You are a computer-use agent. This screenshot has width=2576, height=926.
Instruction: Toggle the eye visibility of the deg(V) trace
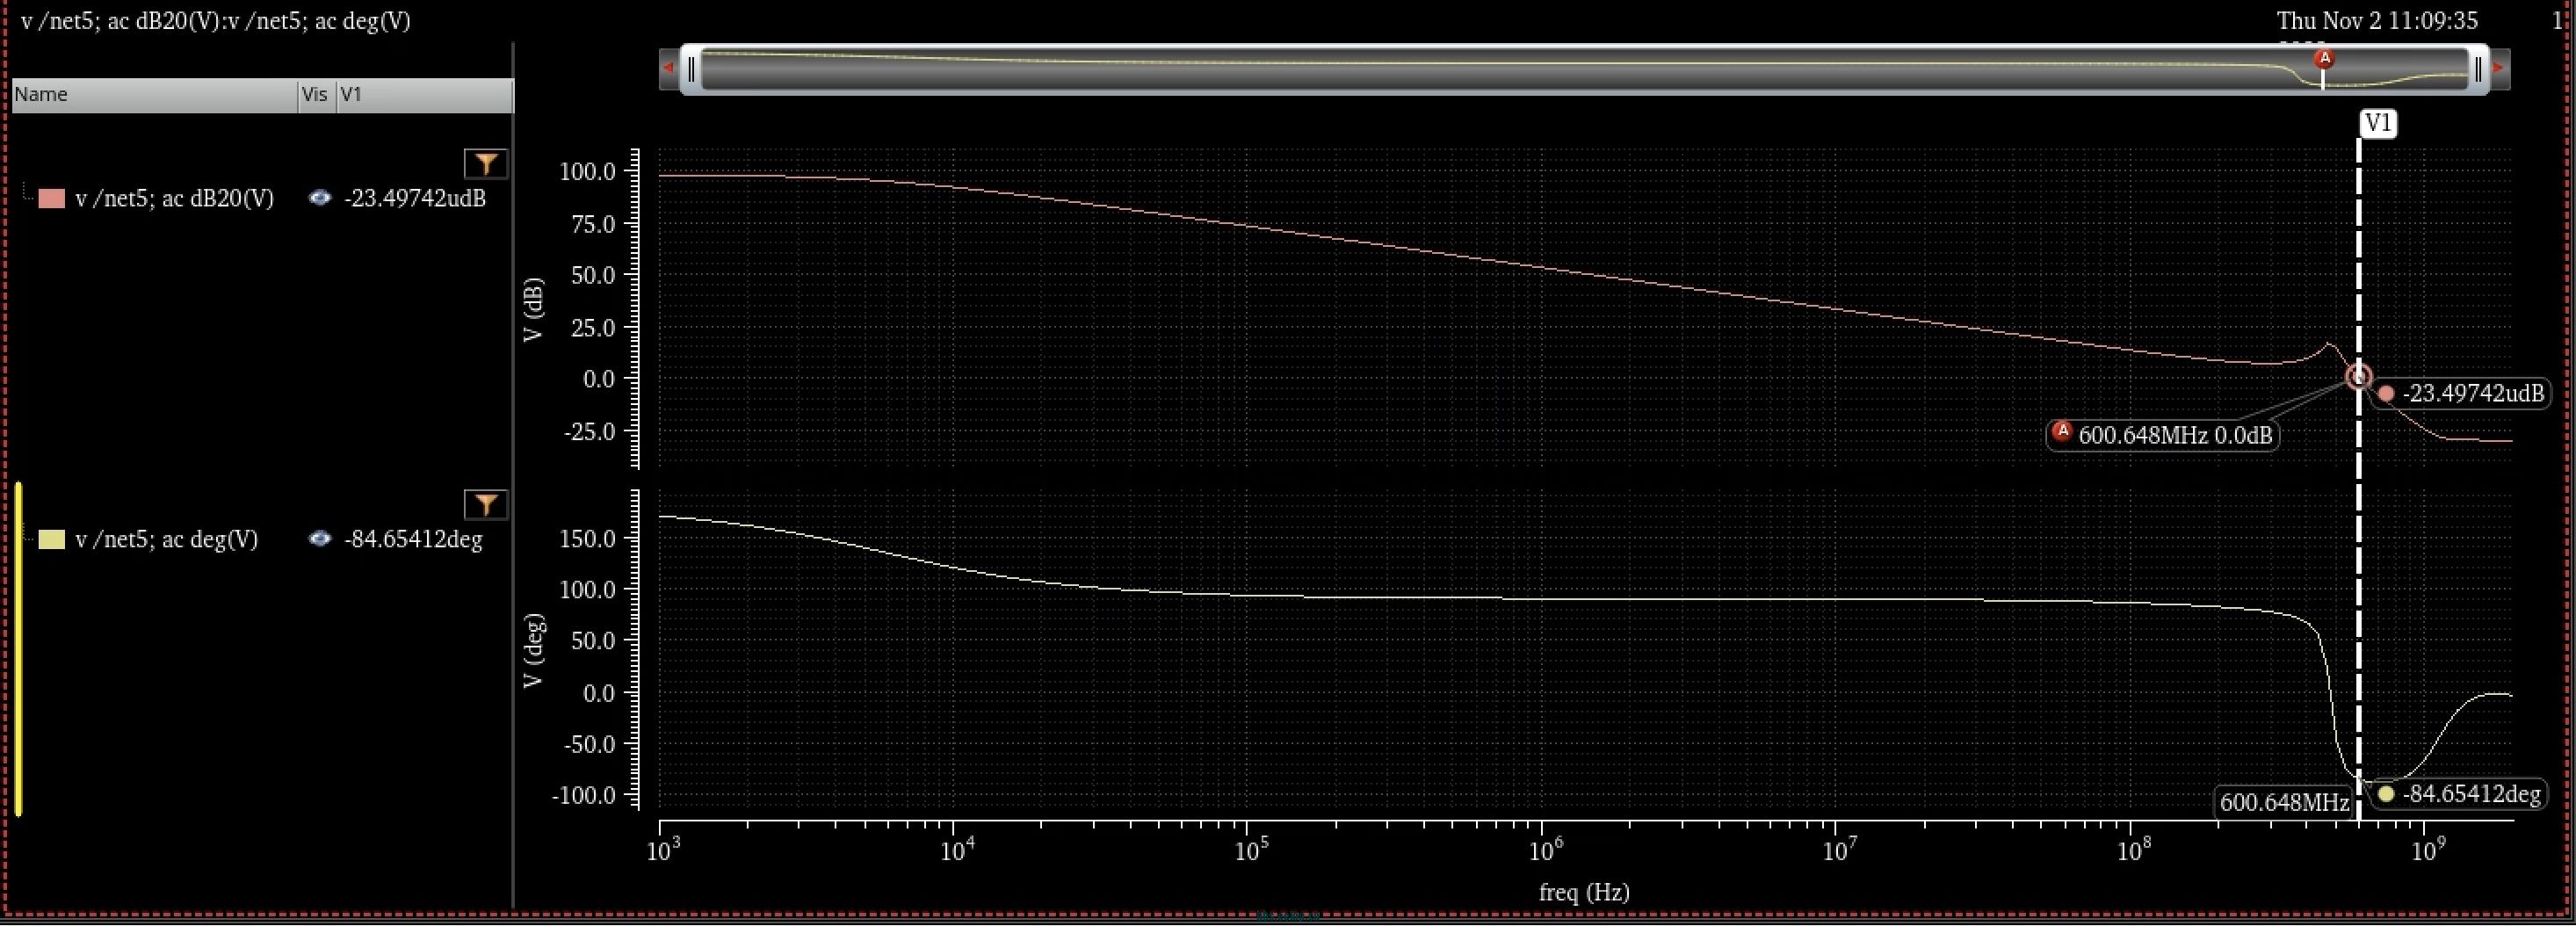pyautogui.click(x=320, y=539)
